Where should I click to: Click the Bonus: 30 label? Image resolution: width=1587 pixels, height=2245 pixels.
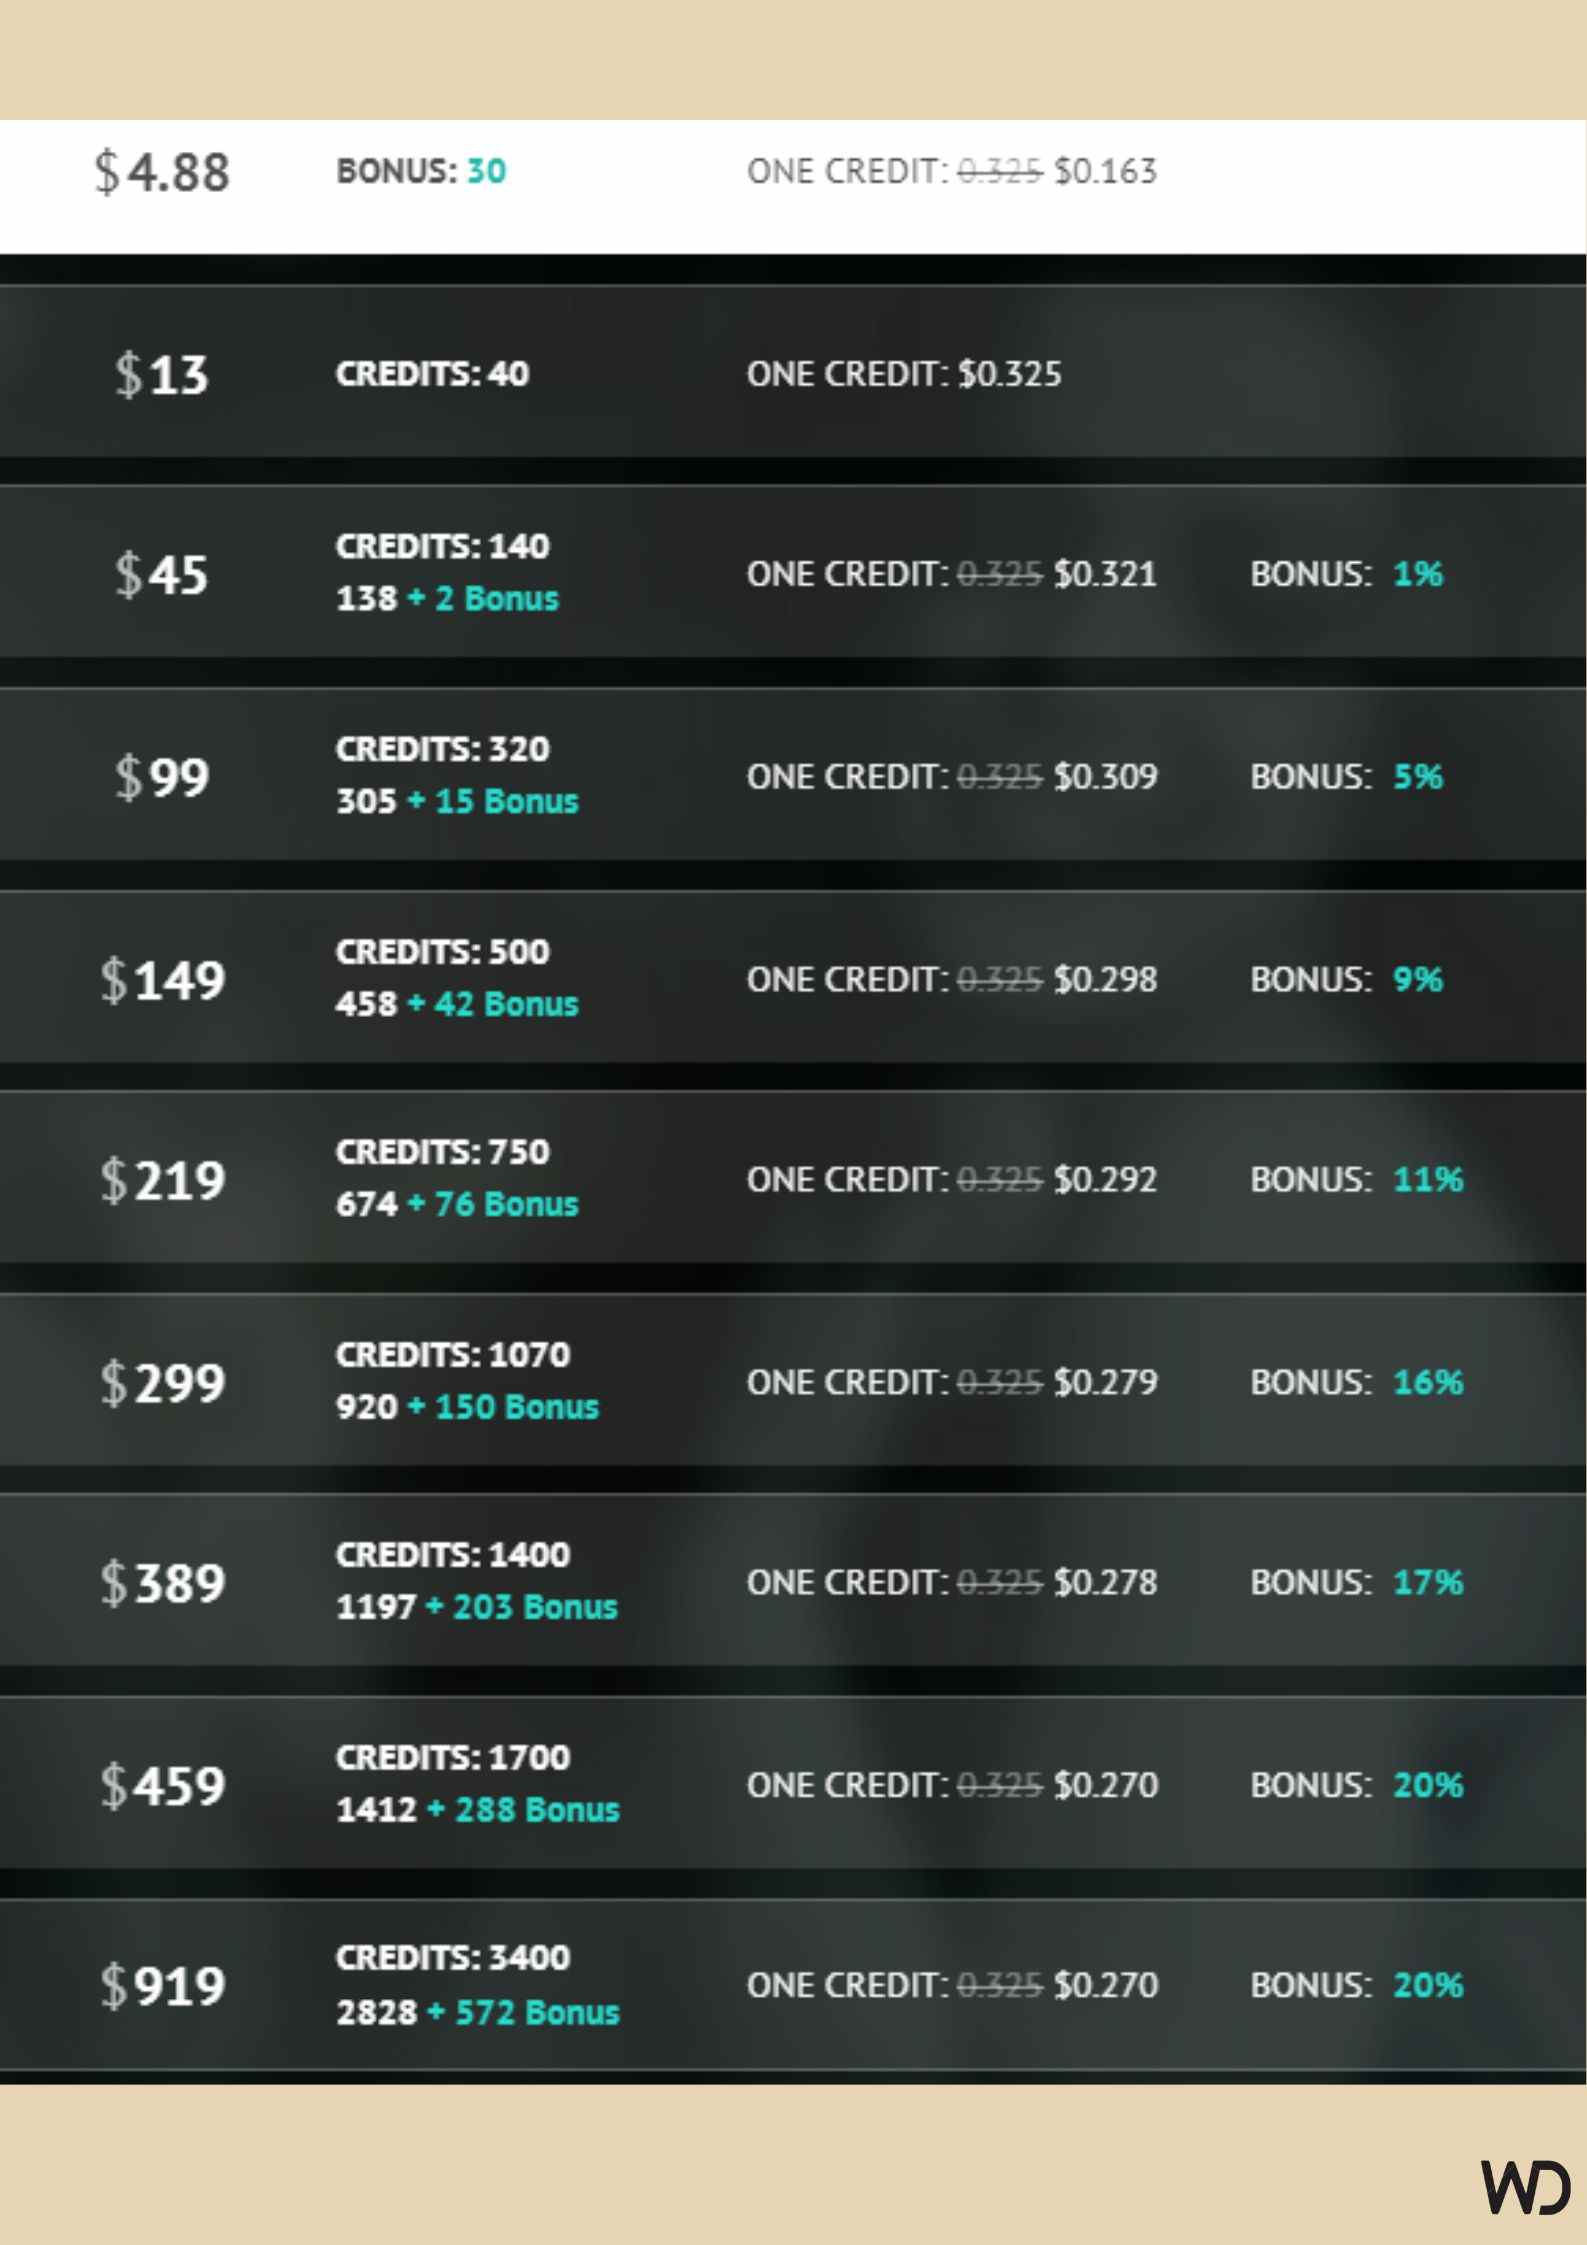(x=421, y=171)
